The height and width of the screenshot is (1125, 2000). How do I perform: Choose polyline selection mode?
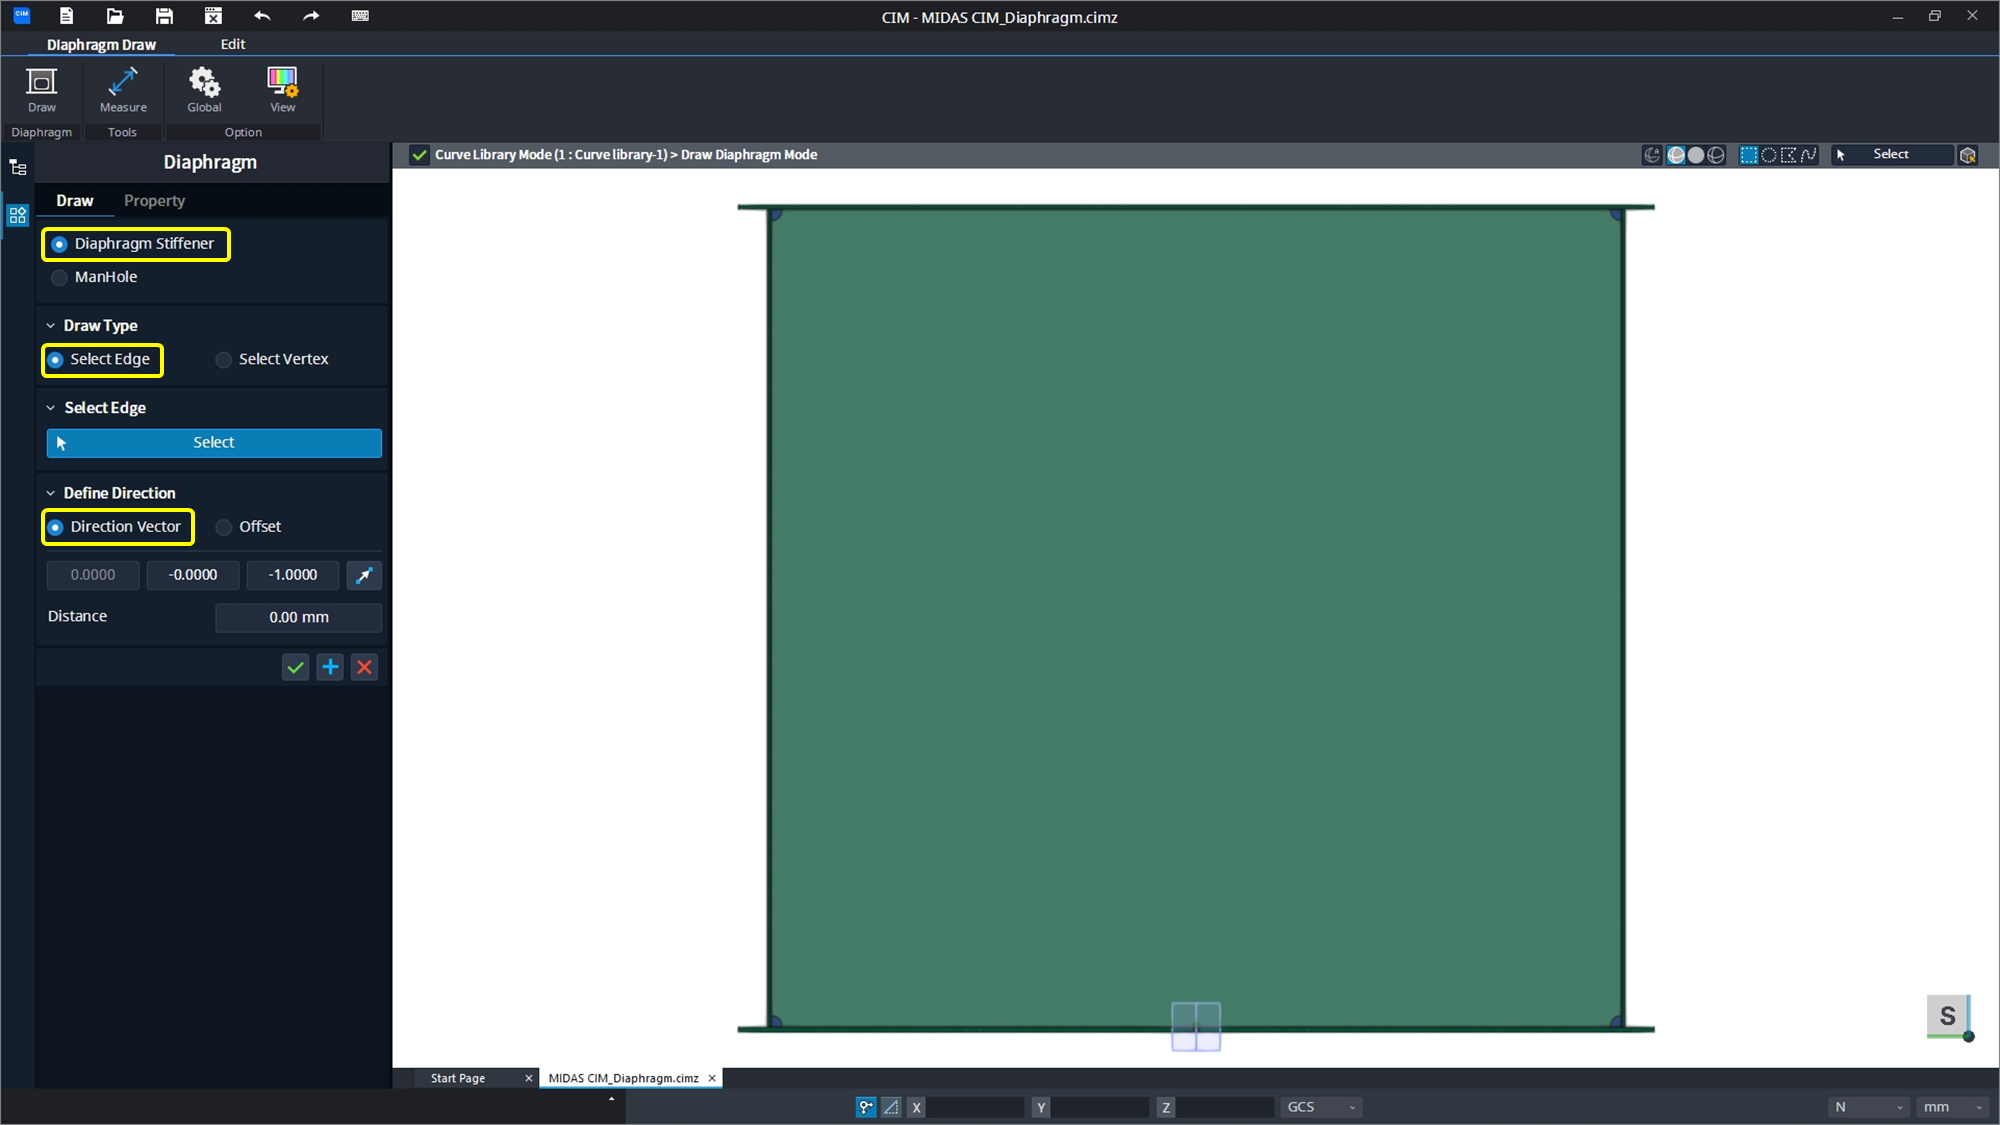coord(1809,155)
